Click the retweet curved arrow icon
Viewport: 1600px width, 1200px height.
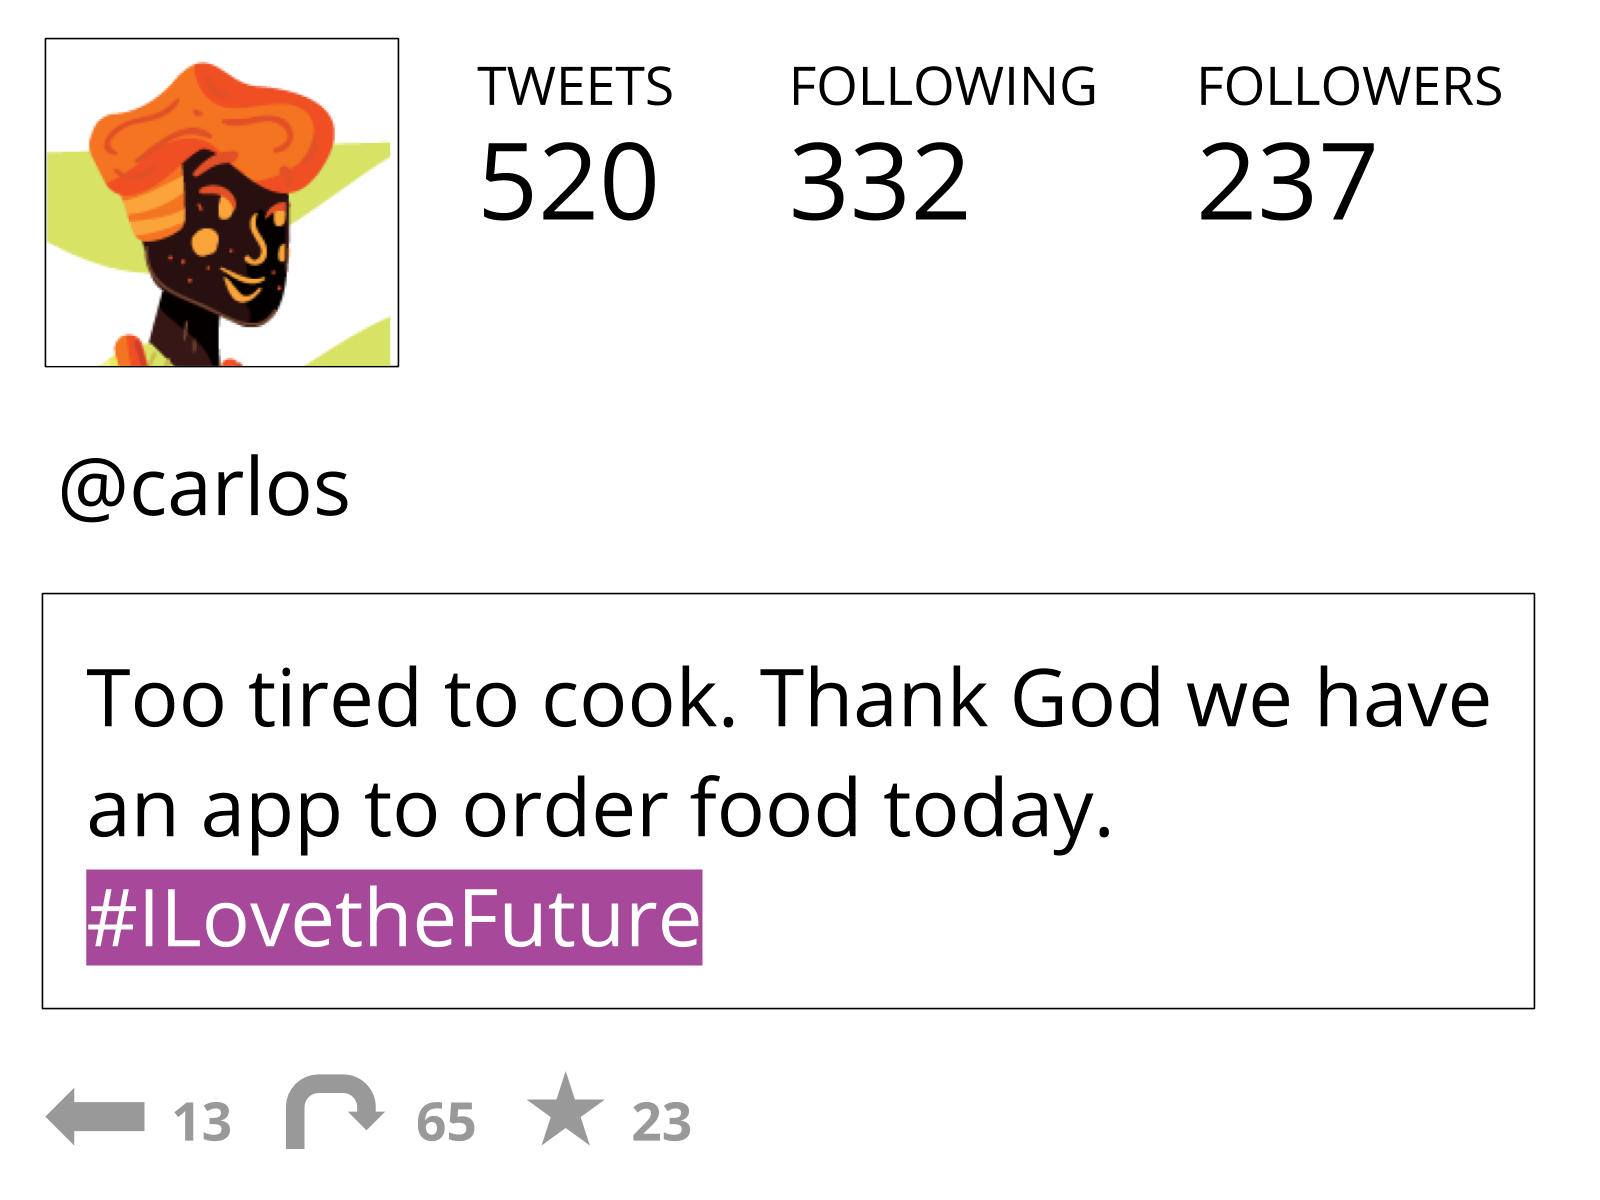pyautogui.click(x=332, y=1110)
